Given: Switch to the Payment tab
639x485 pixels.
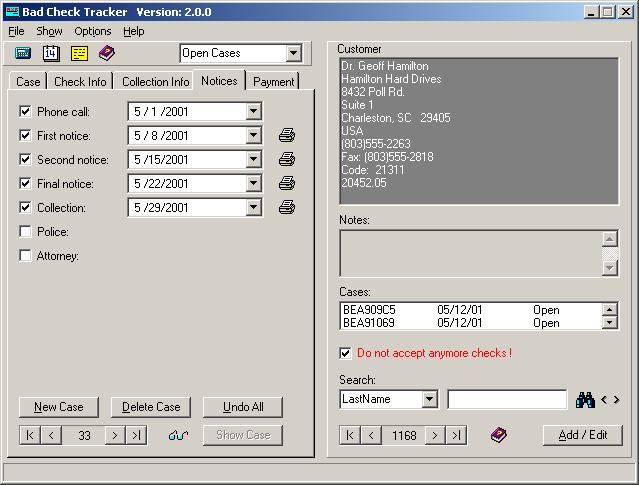Looking at the screenshot, I should 273,82.
